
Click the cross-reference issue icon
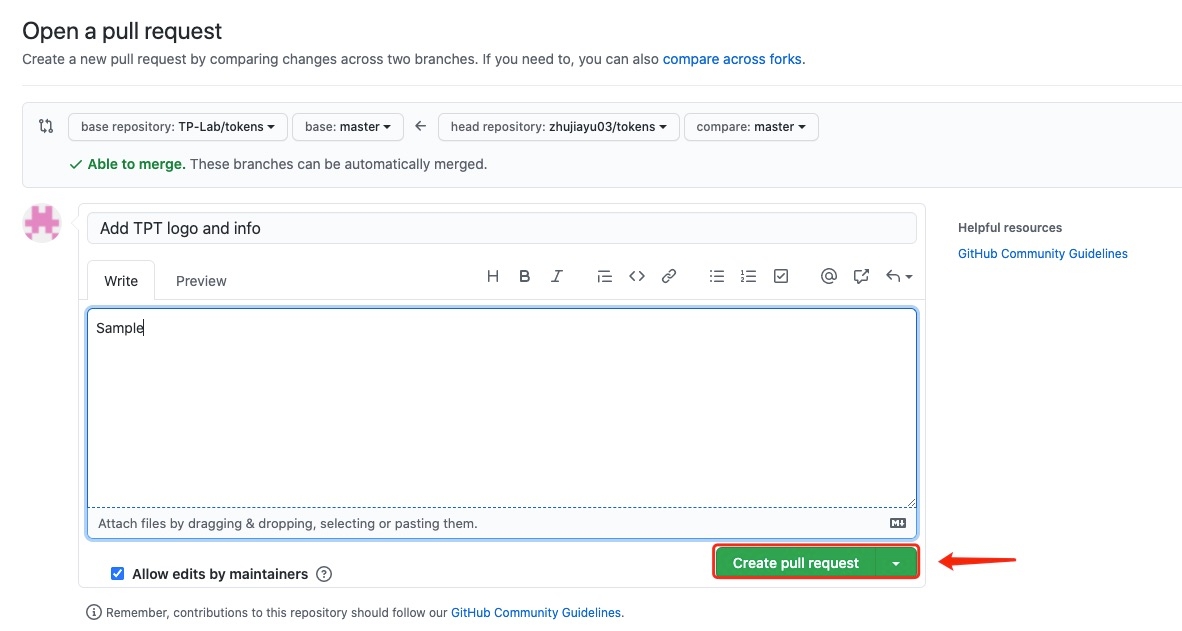click(861, 277)
